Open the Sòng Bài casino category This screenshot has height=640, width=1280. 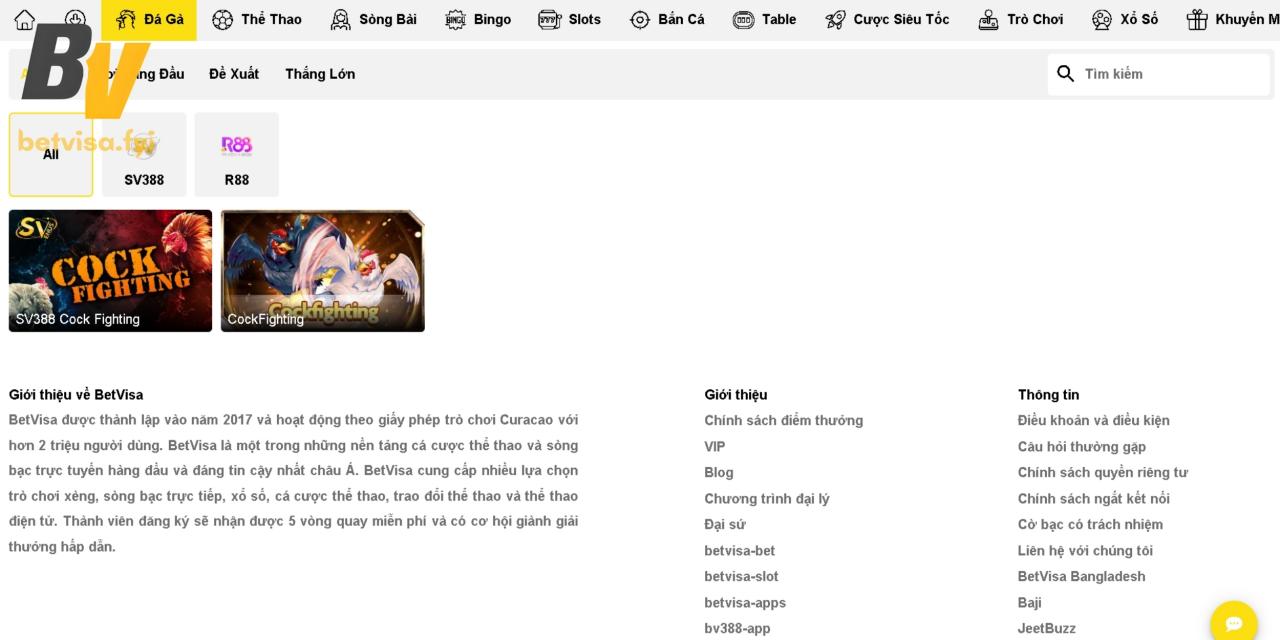point(374,19)
